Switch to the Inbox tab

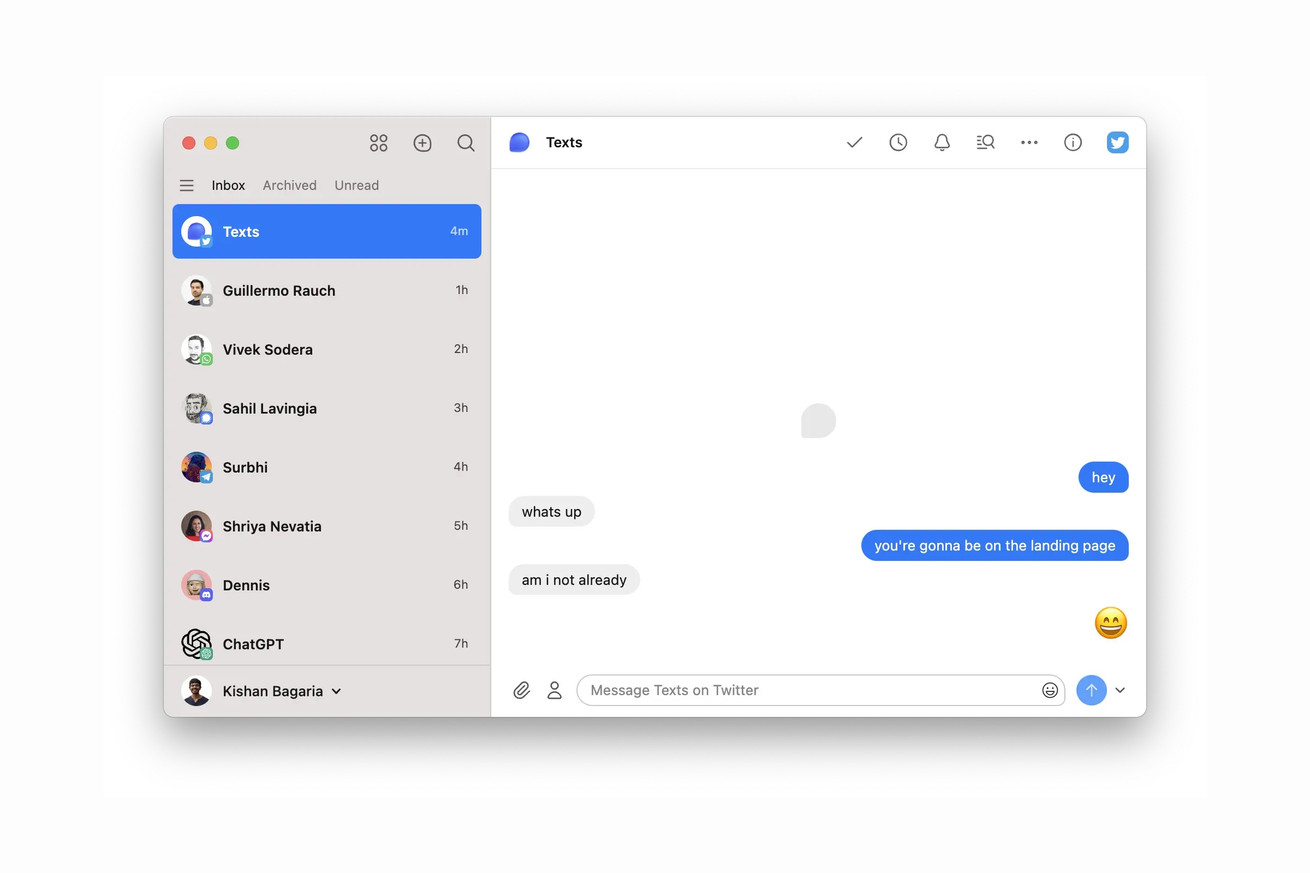pos(228,185)
